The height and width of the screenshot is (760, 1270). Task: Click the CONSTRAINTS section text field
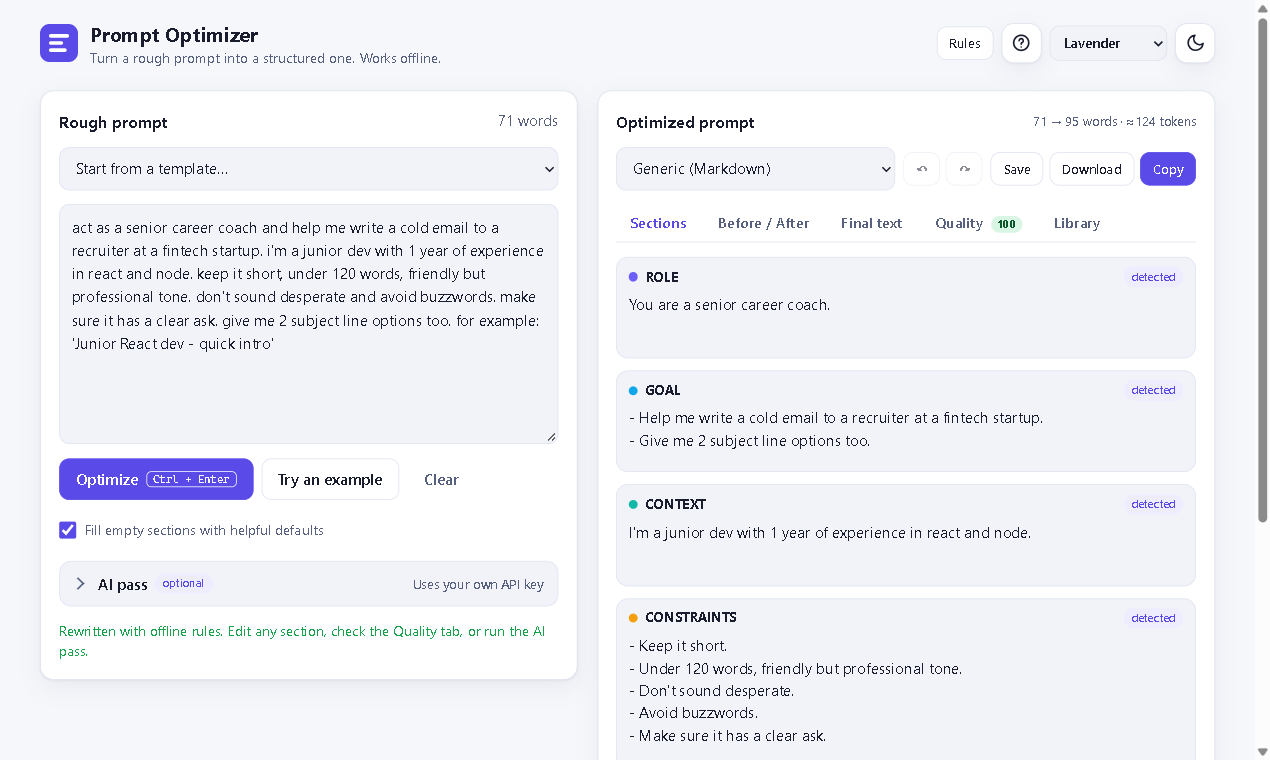click(905, 695)
